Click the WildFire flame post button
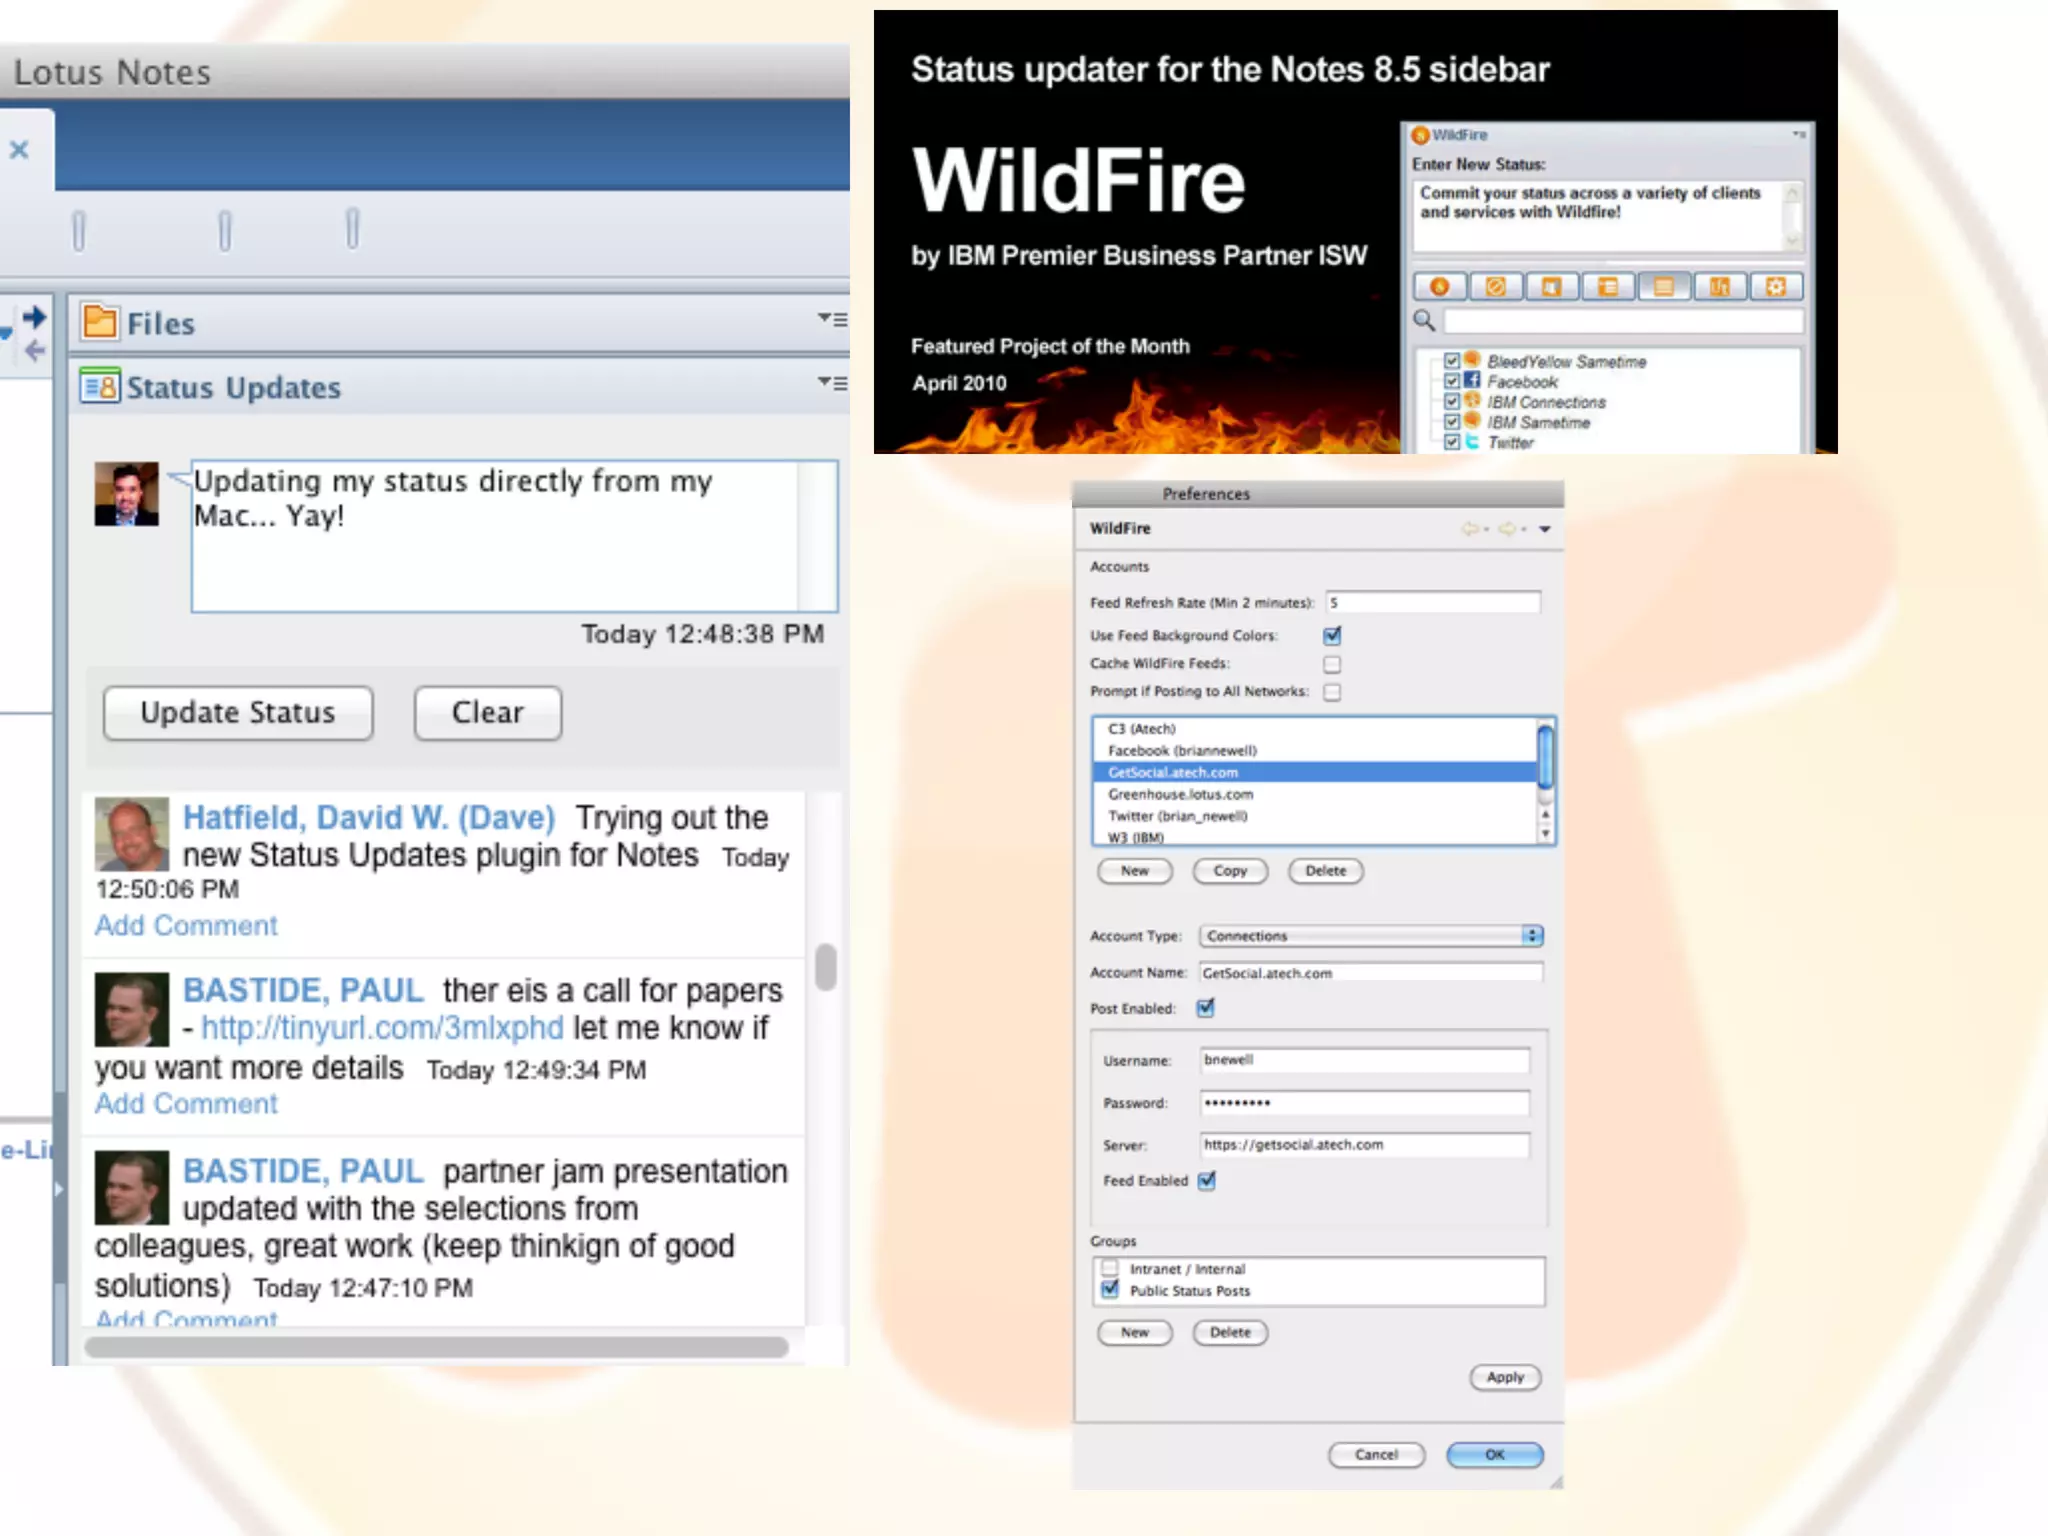Viewport: 2048px width, 1536px height. [x=1440, y=287]
